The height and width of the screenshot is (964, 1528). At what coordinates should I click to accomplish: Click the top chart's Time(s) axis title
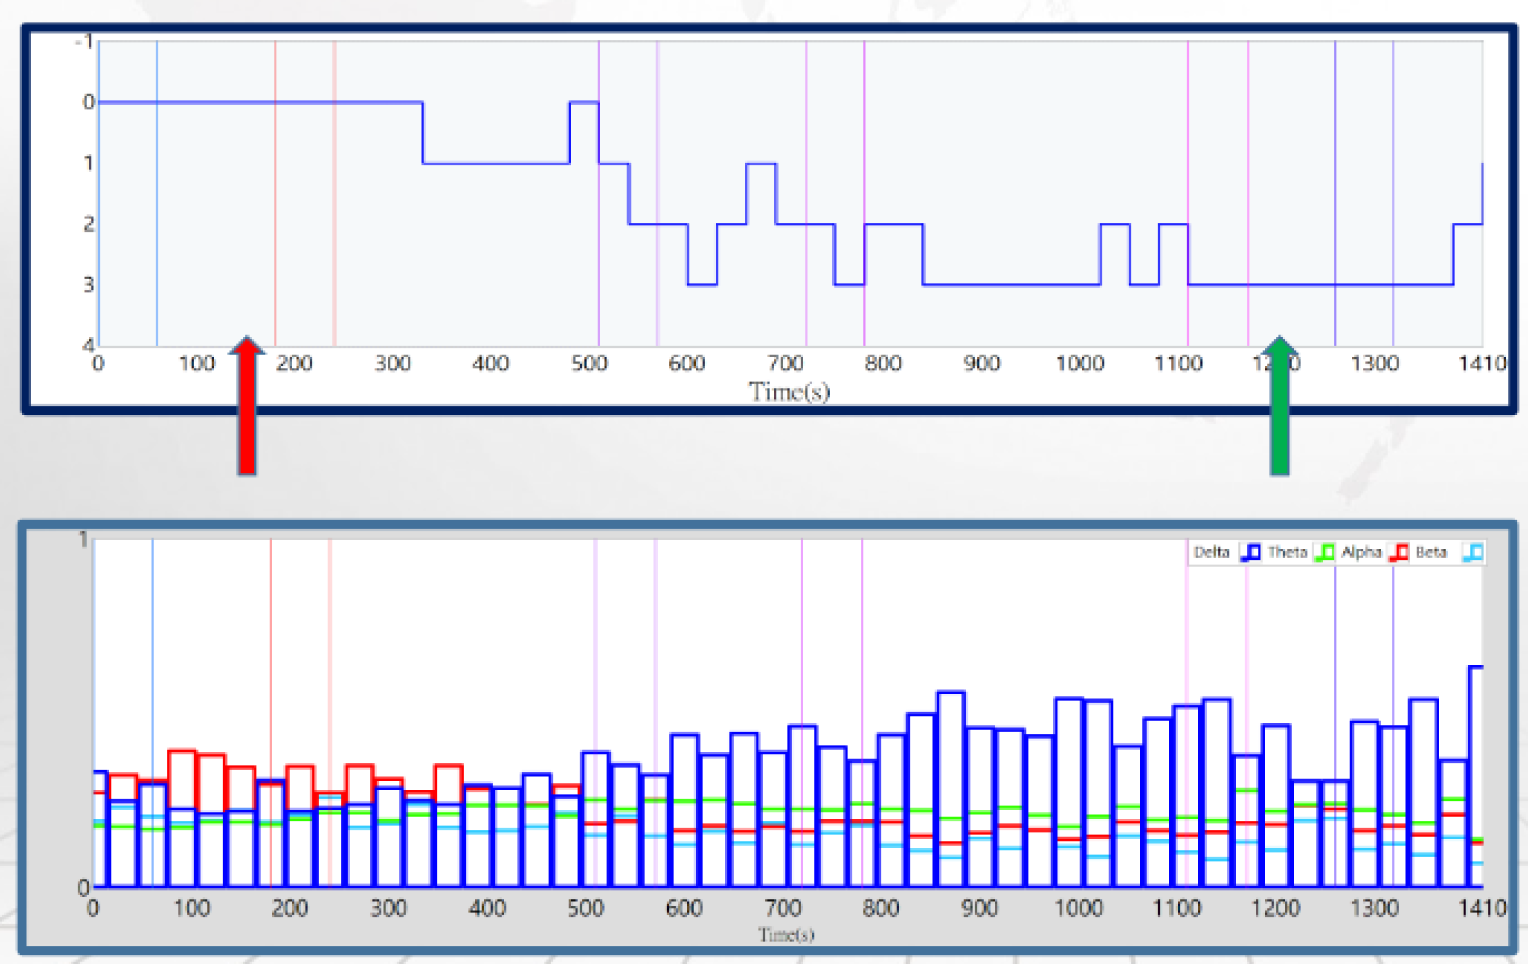789,391
